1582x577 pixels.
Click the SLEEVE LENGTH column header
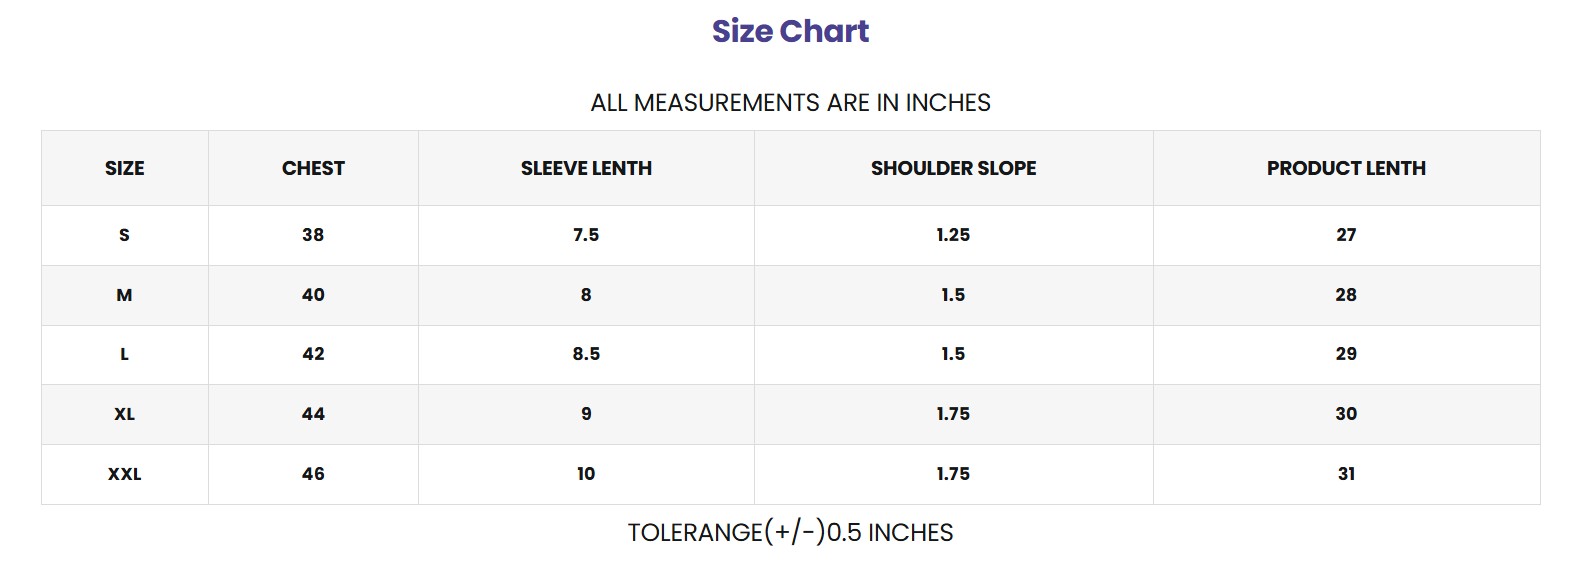coord(586,168)
